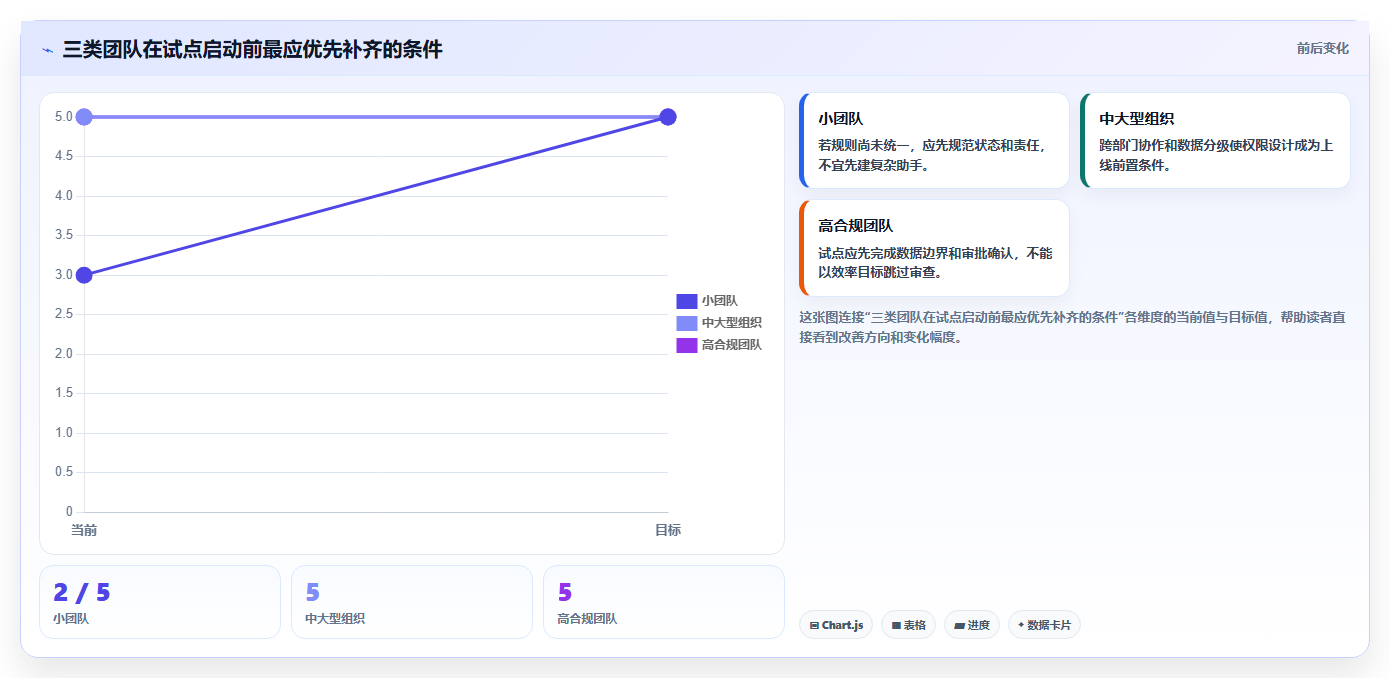This screenshot has height=678, width=1390.
Task: Select the 数据卡片 tag
Action: click(x=1044, y=625)
